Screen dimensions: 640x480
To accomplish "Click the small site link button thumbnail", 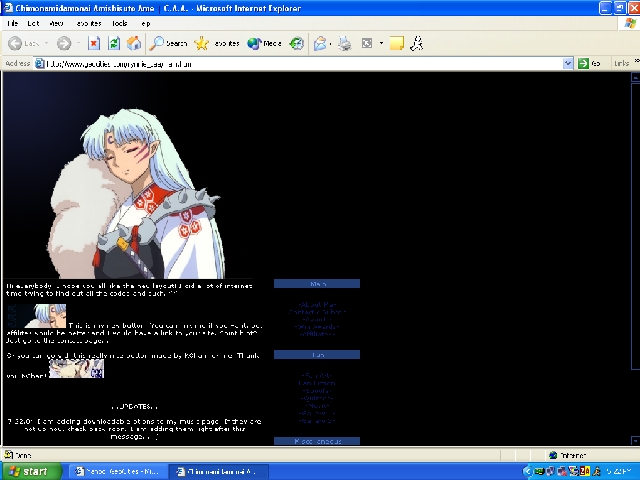I will click(36, 316).
